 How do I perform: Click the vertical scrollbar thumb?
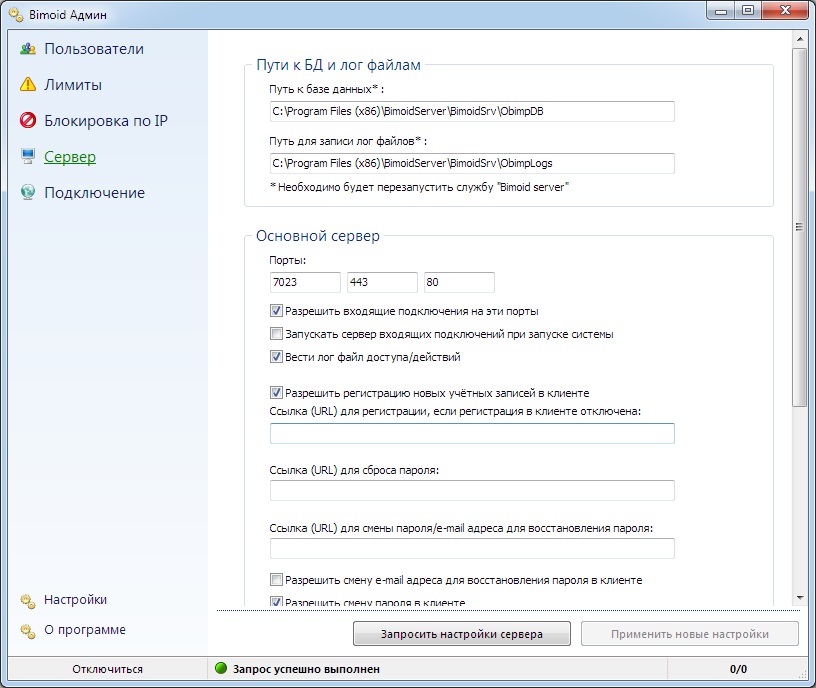tap(800, 227)
